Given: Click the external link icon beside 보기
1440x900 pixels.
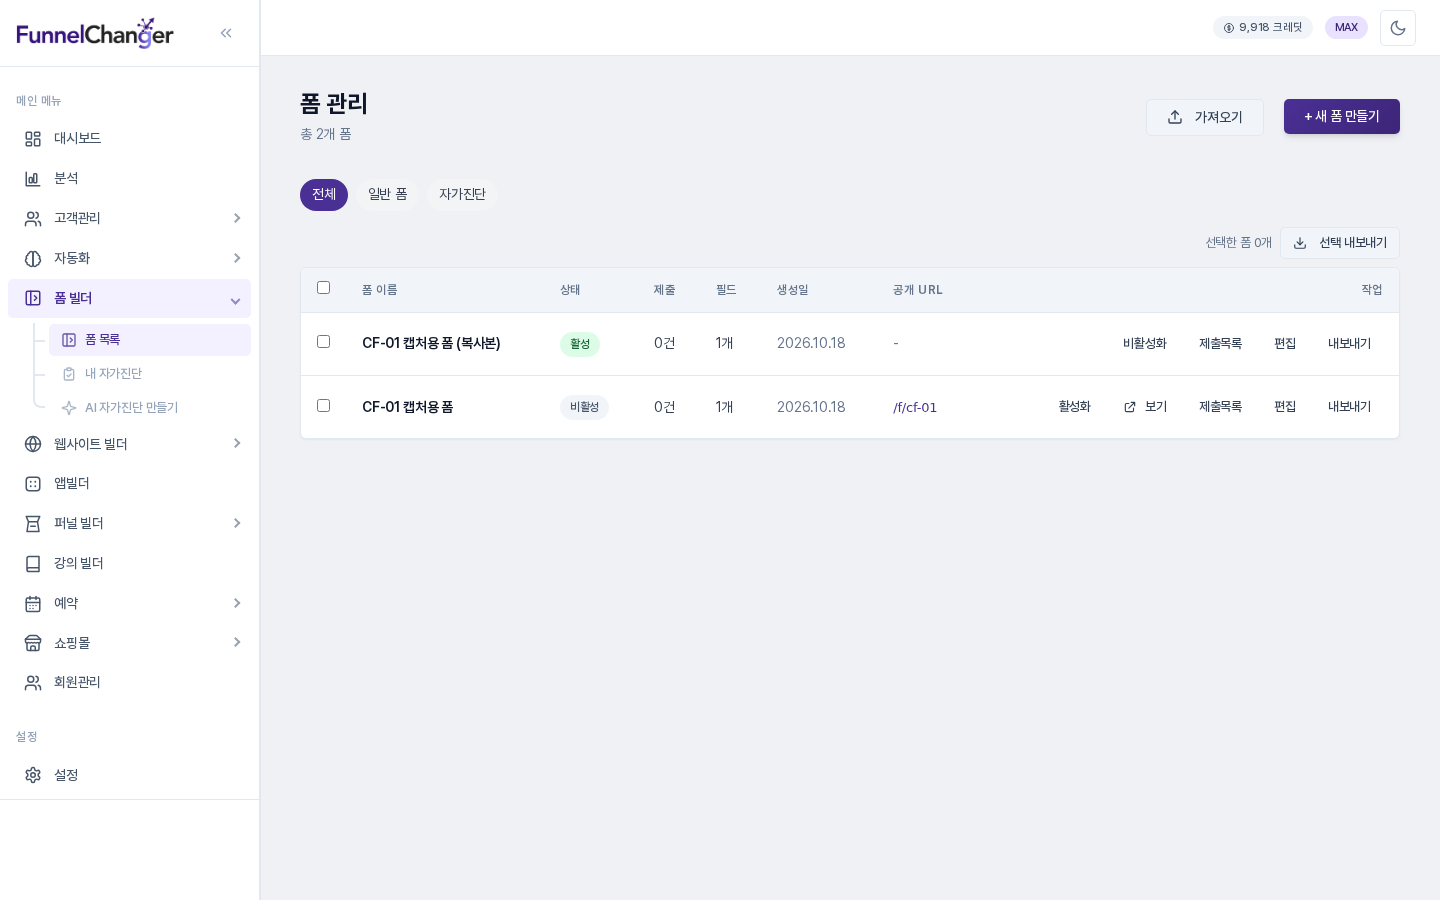Looking at the screenshot, I should 1130,407.
